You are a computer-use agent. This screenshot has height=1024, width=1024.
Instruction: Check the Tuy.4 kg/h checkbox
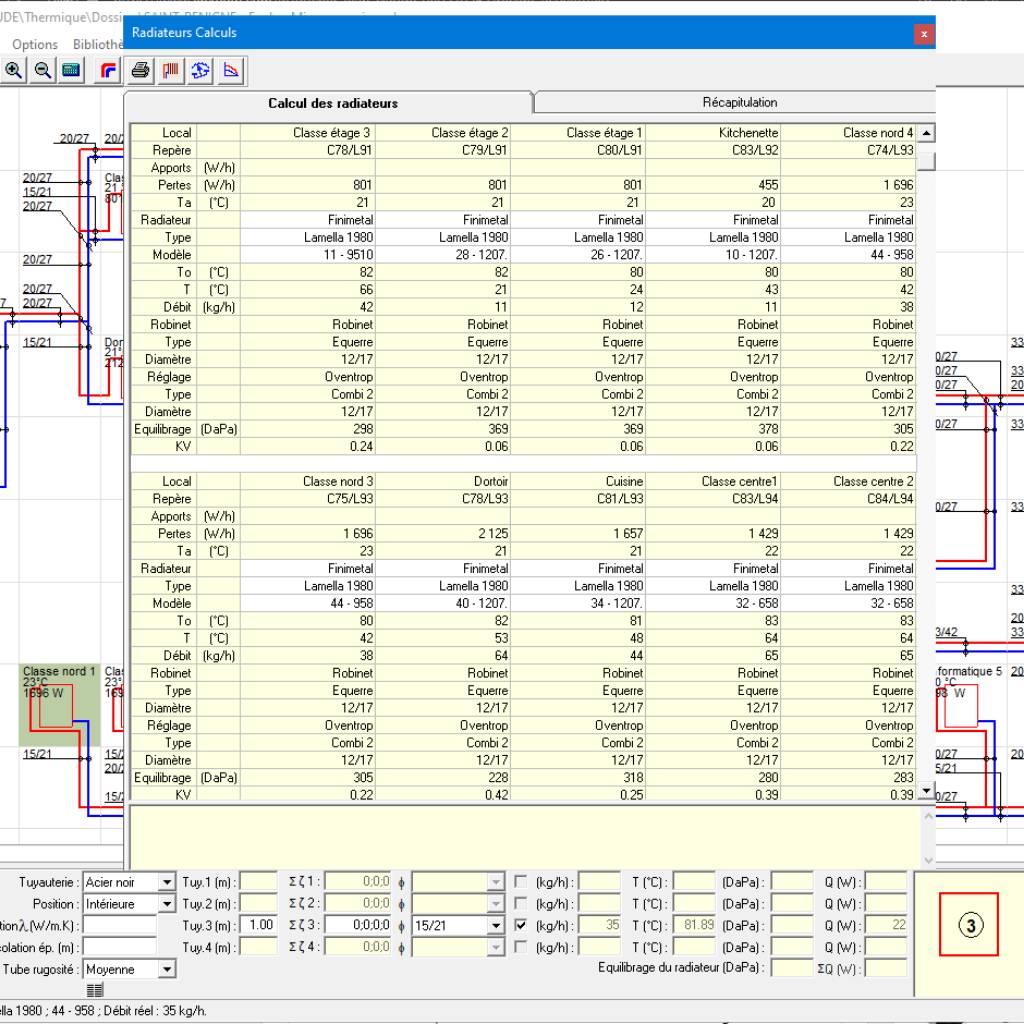coord(521,948)
